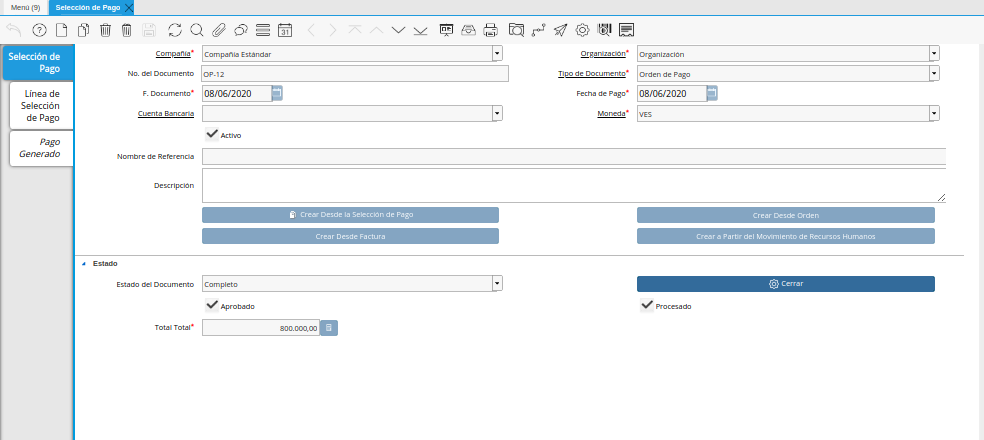Toggle grid view with stacked lines icon
The image size is (984, 440).
point(263,30)
